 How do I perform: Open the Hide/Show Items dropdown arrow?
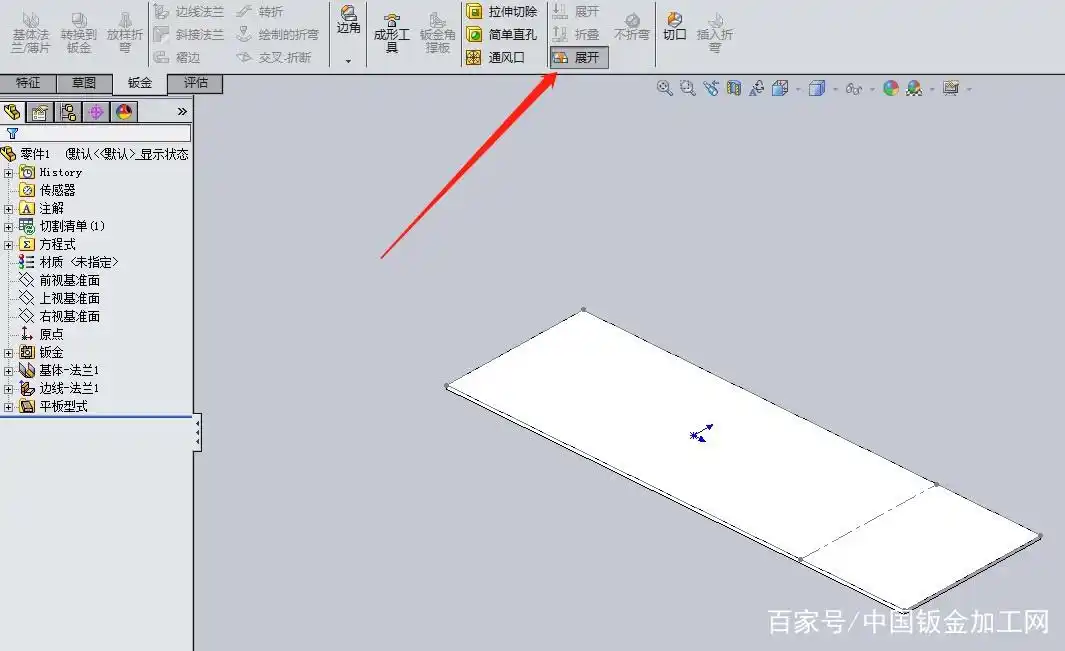coord(871,89)
